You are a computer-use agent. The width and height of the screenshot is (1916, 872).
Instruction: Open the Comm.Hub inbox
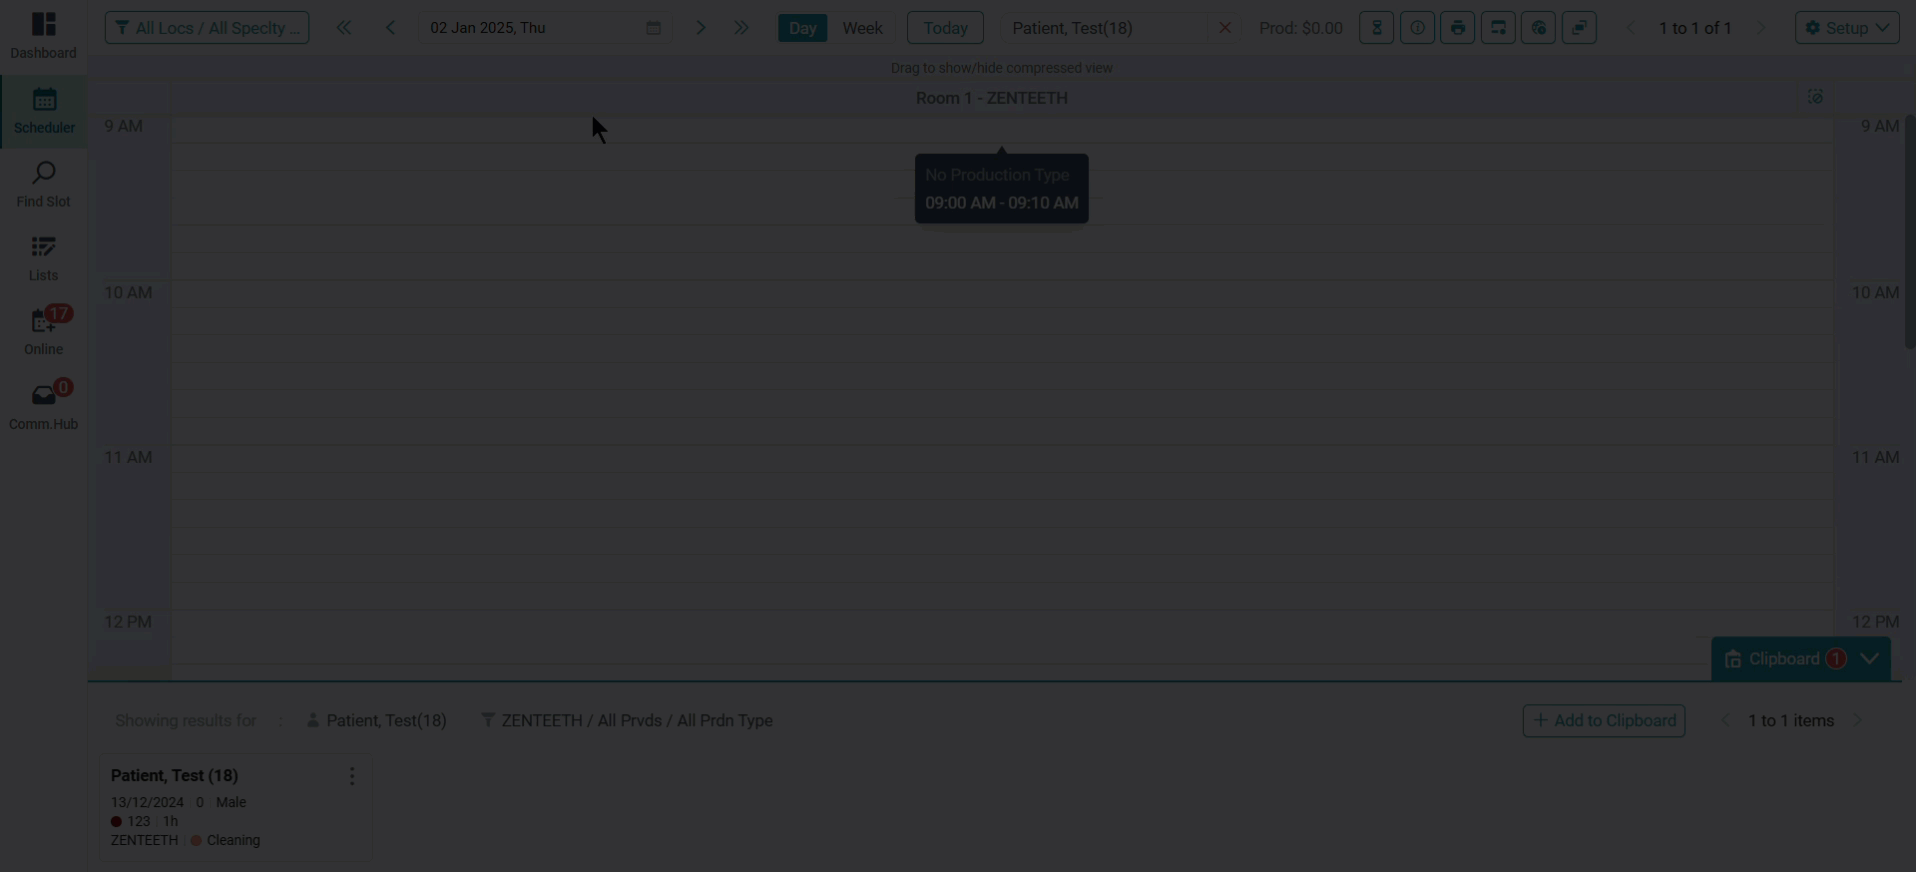pyautogui.click(x=43, y=406)
